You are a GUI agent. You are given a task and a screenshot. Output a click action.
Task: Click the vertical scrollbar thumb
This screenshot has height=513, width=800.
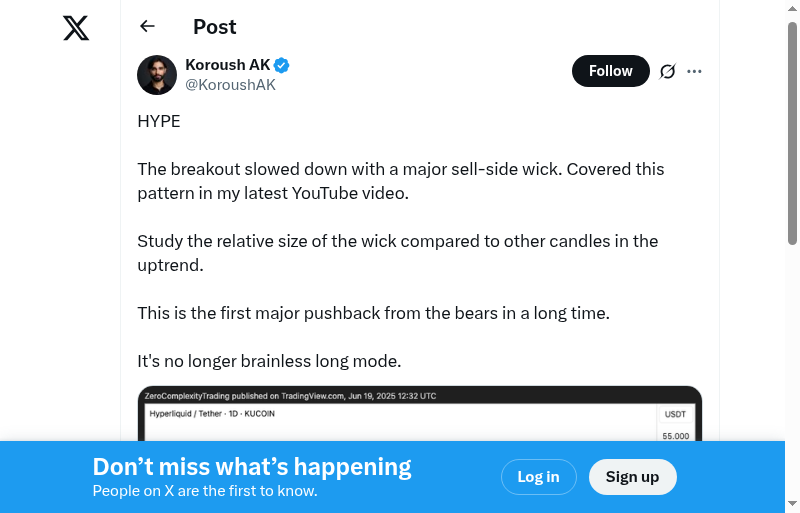pyautogui.click(x=792, y=130)
